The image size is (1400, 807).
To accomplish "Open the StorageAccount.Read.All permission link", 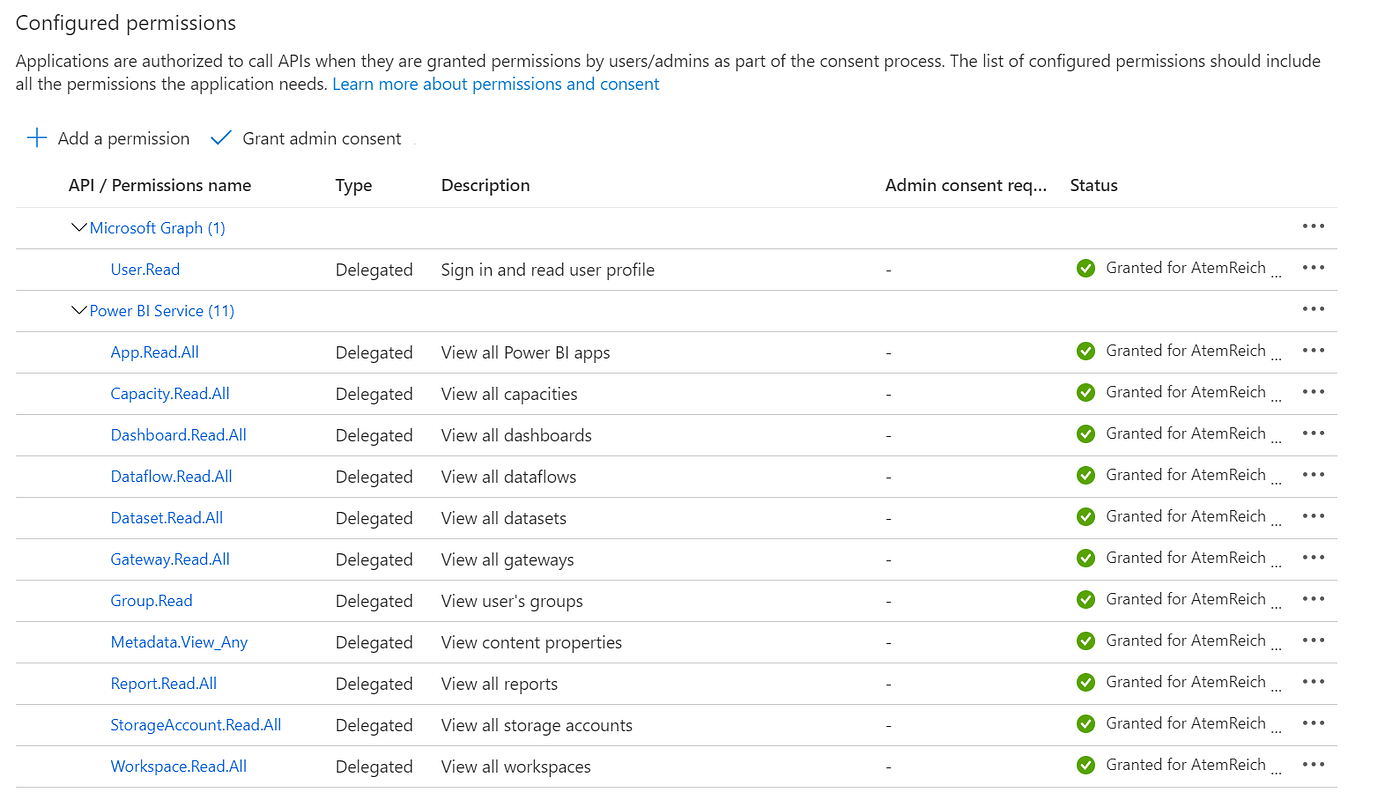I will click(195, 725).
